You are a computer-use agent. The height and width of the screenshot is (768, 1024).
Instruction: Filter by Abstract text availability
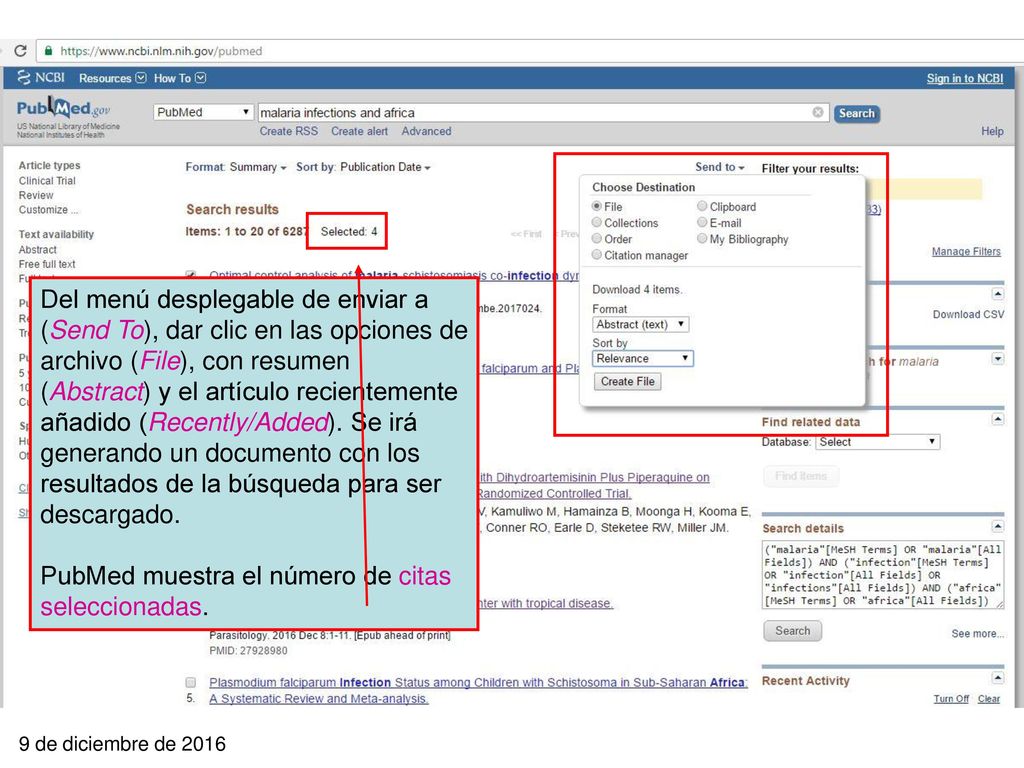(x=37, y=249)
